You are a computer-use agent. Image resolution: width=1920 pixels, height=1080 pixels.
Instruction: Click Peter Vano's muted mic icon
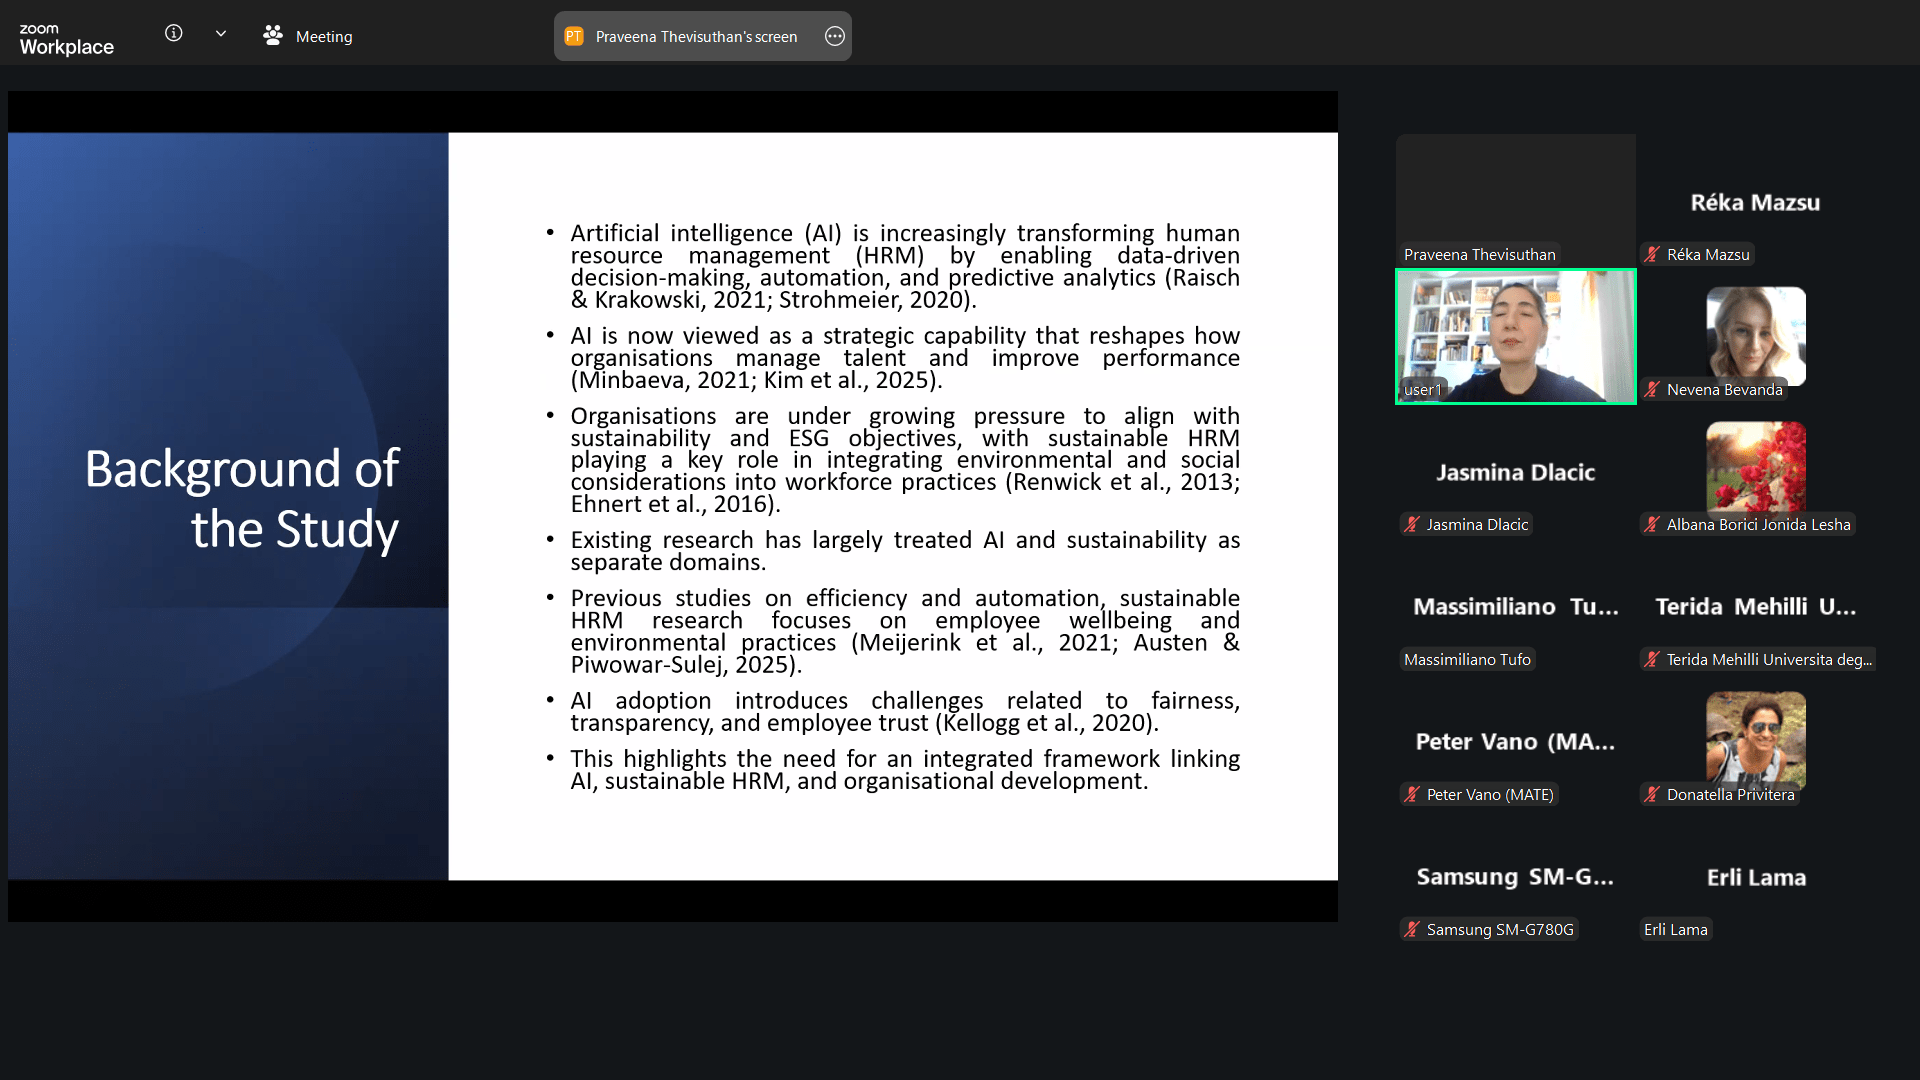pyautogui.click(x=1412, y=795)
